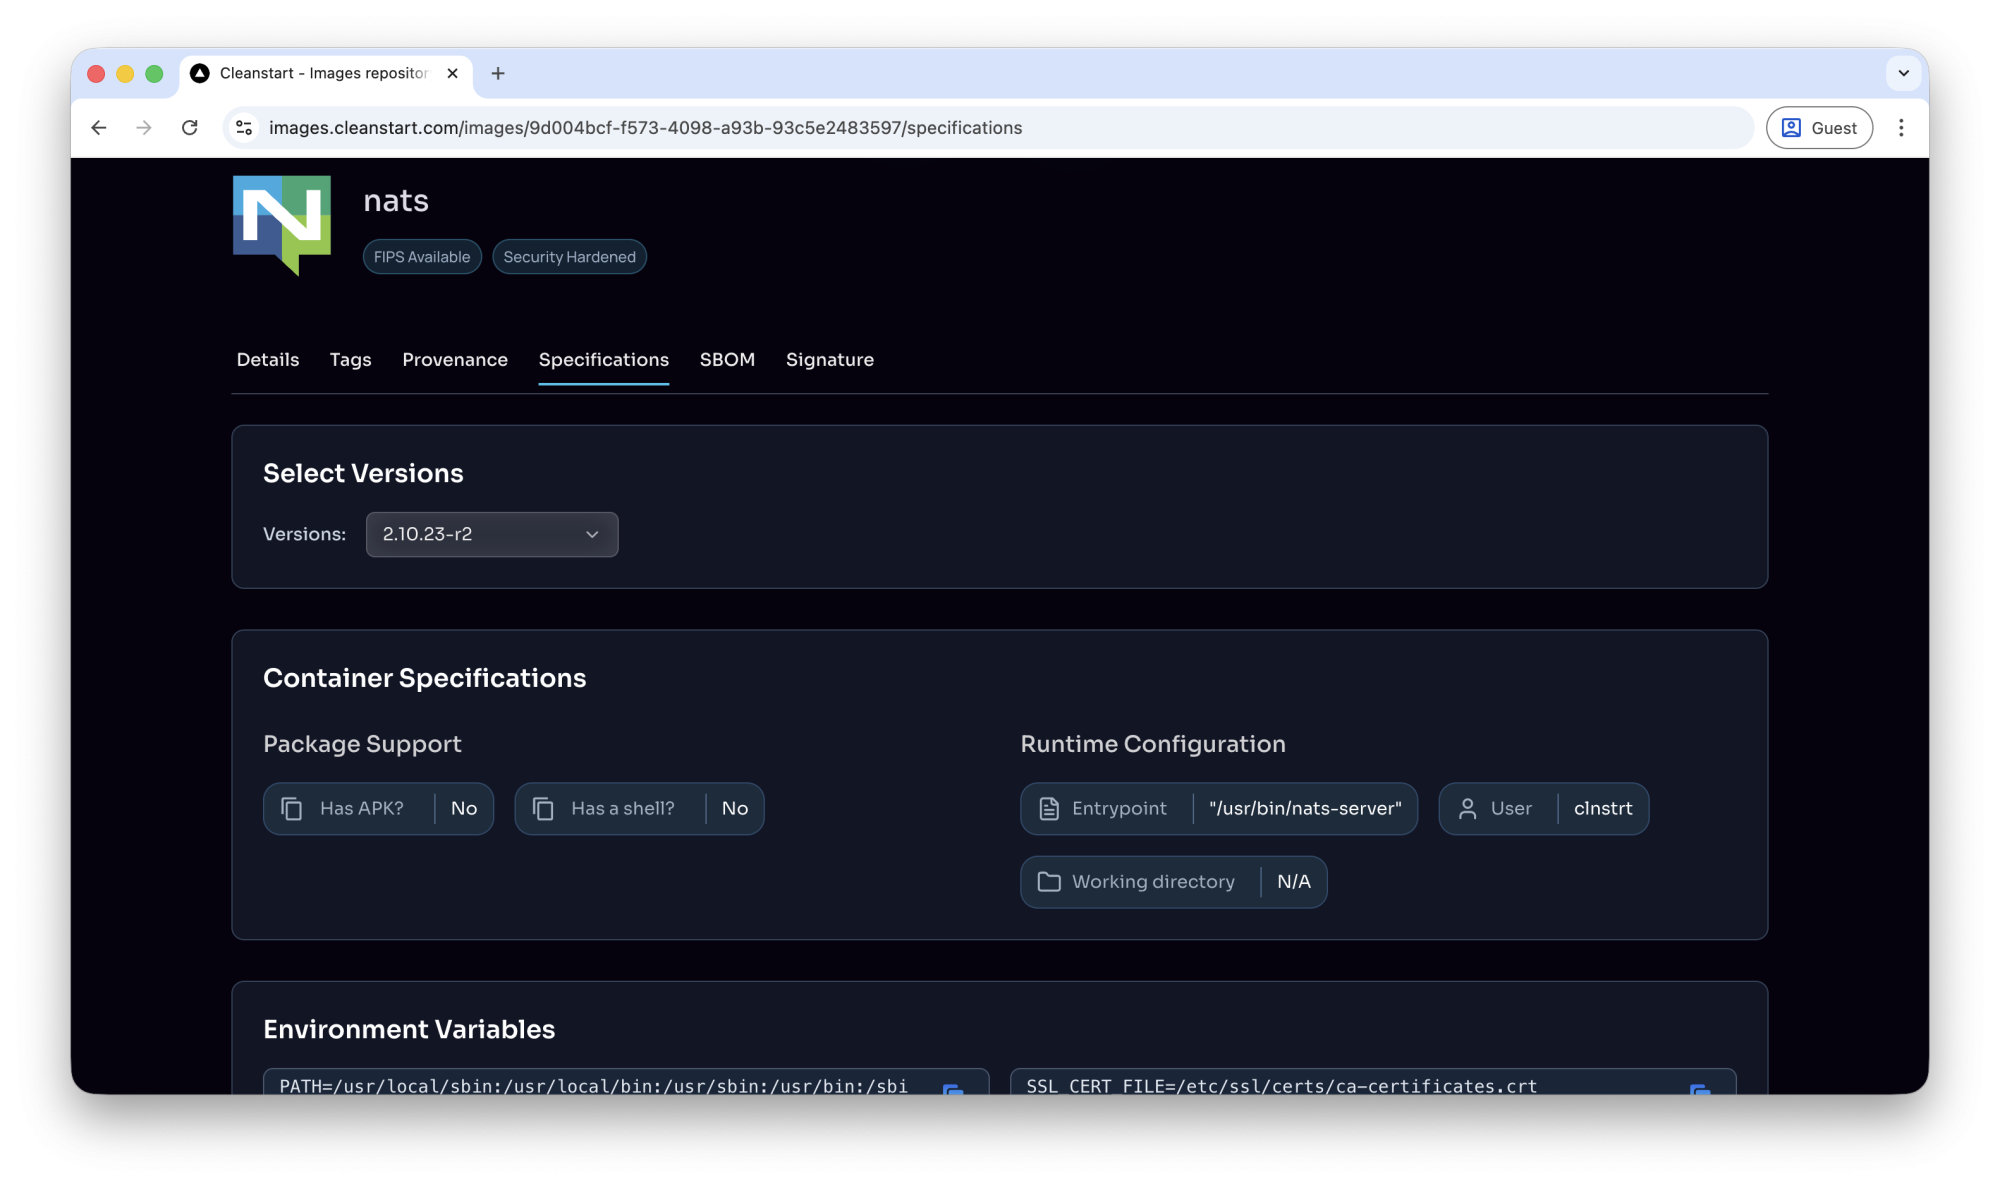Click the N/A working directory value
The width and height of the screenshot is (2000, 1188).
click(1294, 882)
